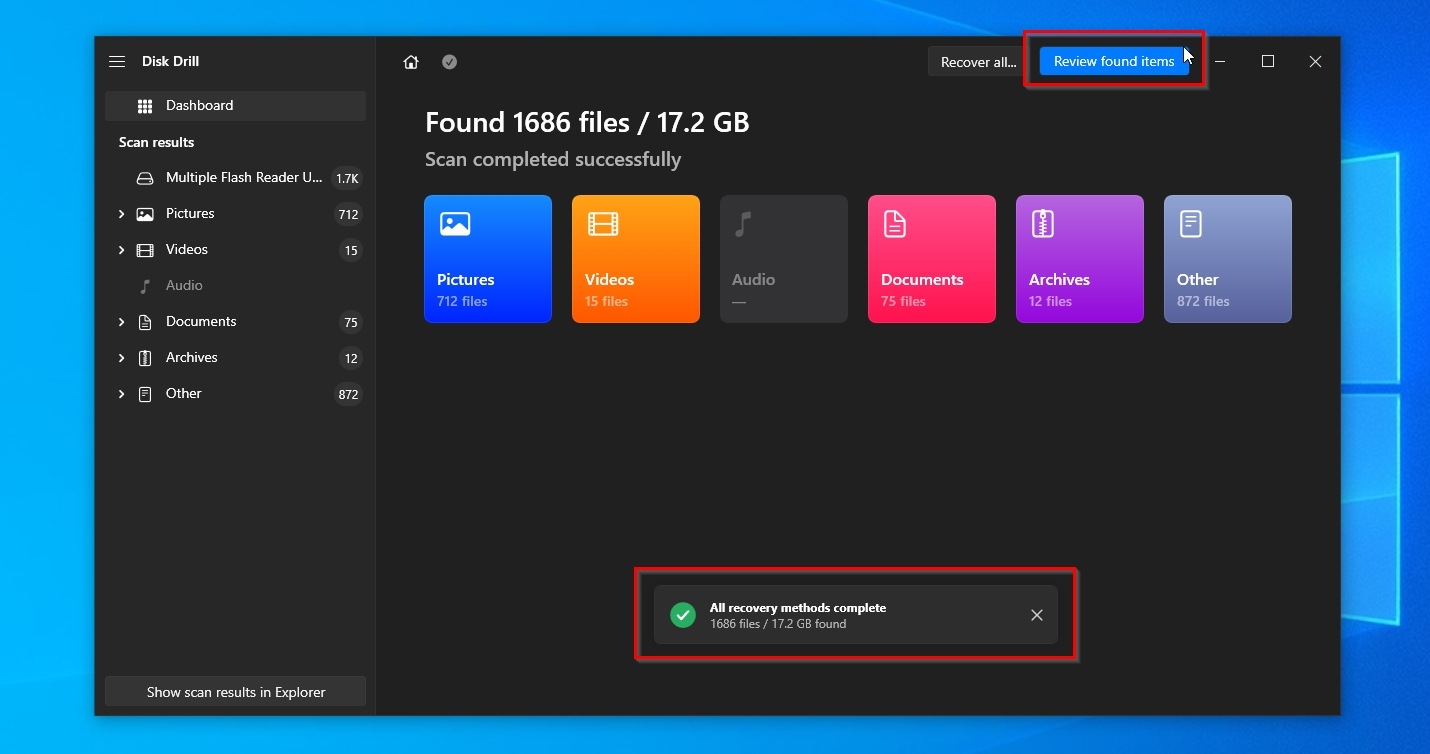Select Audio label in the sidebar
The image size is (1430, 754).
(184, 286)
